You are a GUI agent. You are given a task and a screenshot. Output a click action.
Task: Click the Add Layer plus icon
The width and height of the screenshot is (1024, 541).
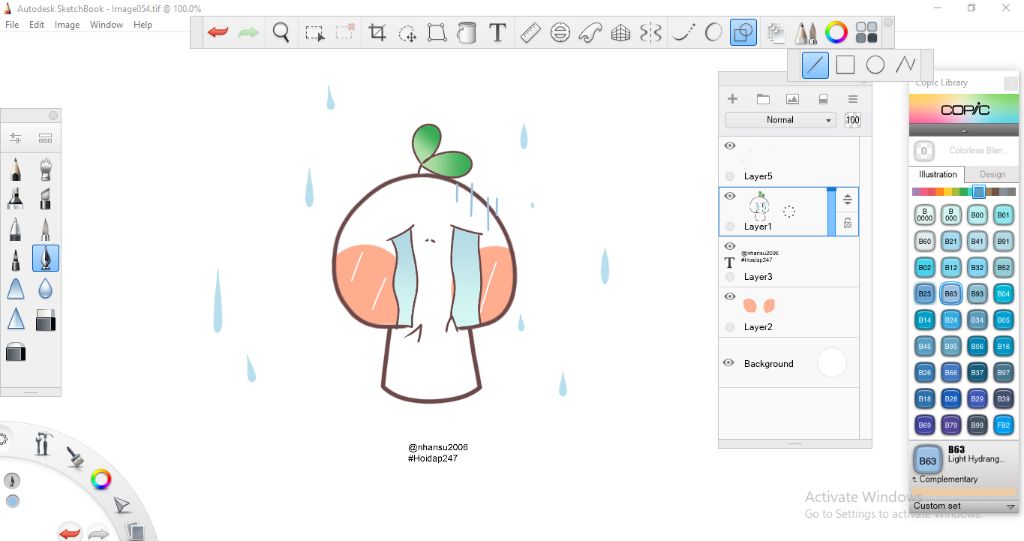pyautogui.click(x=732, y=99)
